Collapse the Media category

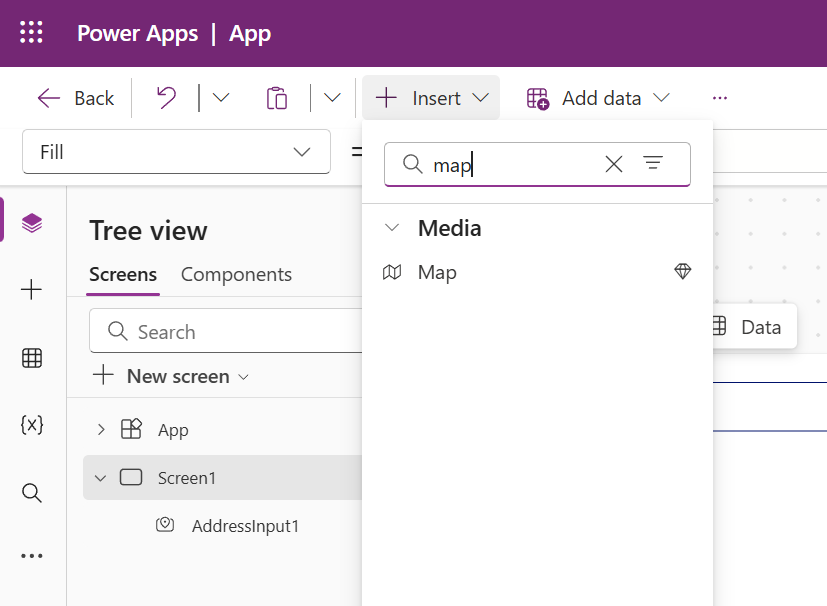392,228
